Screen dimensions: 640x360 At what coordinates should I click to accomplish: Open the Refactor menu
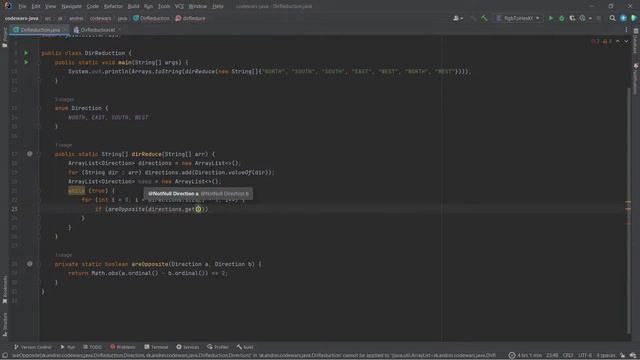[113, 7]
